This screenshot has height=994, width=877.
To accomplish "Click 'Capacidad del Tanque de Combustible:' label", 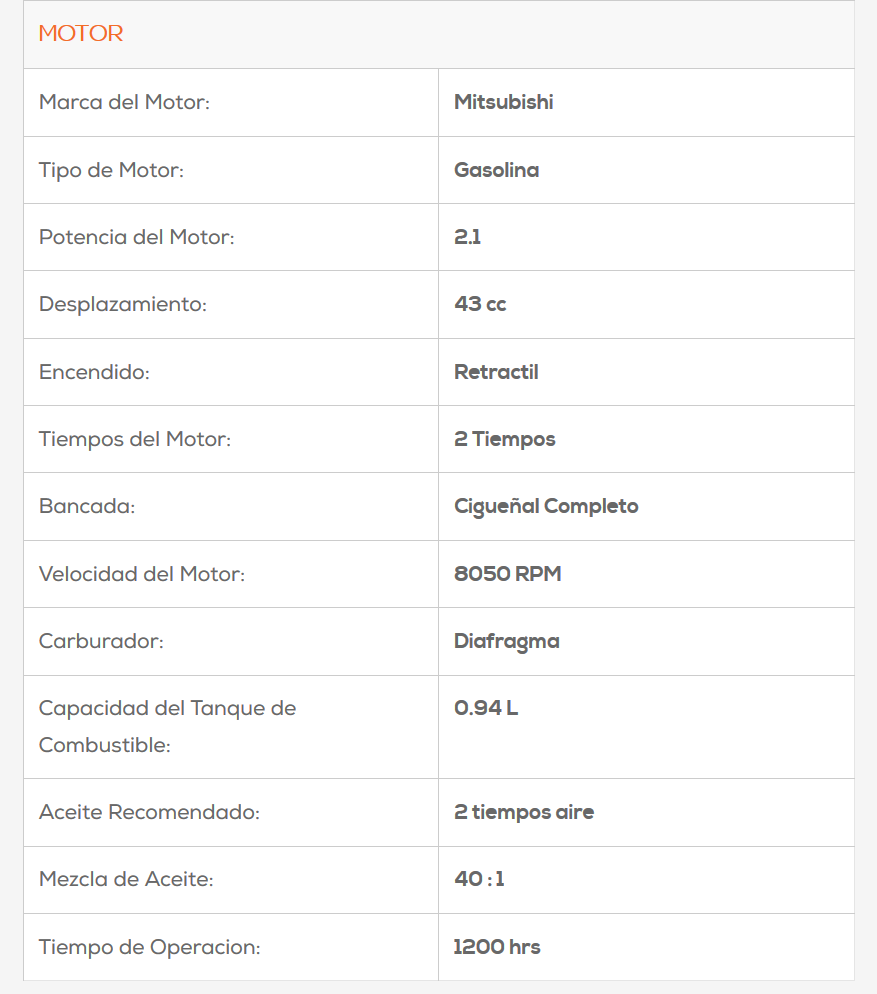I will (167, 727).
